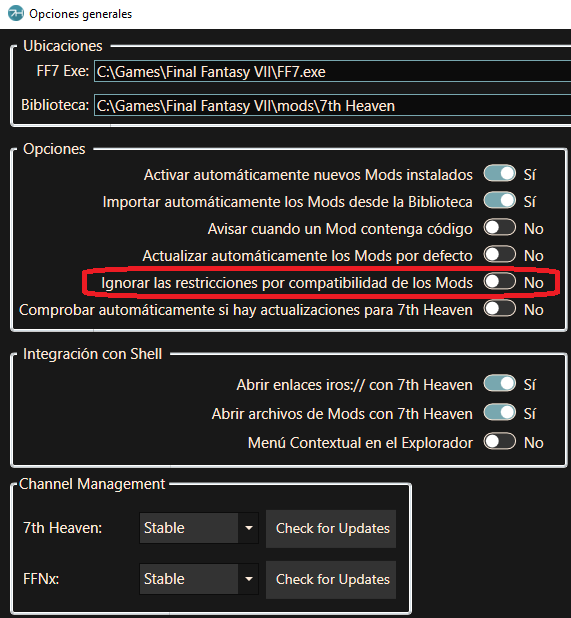Click the 7th Heaven app icon in title bar
Viewport: 571px width, 618px height.
(16, 13)
